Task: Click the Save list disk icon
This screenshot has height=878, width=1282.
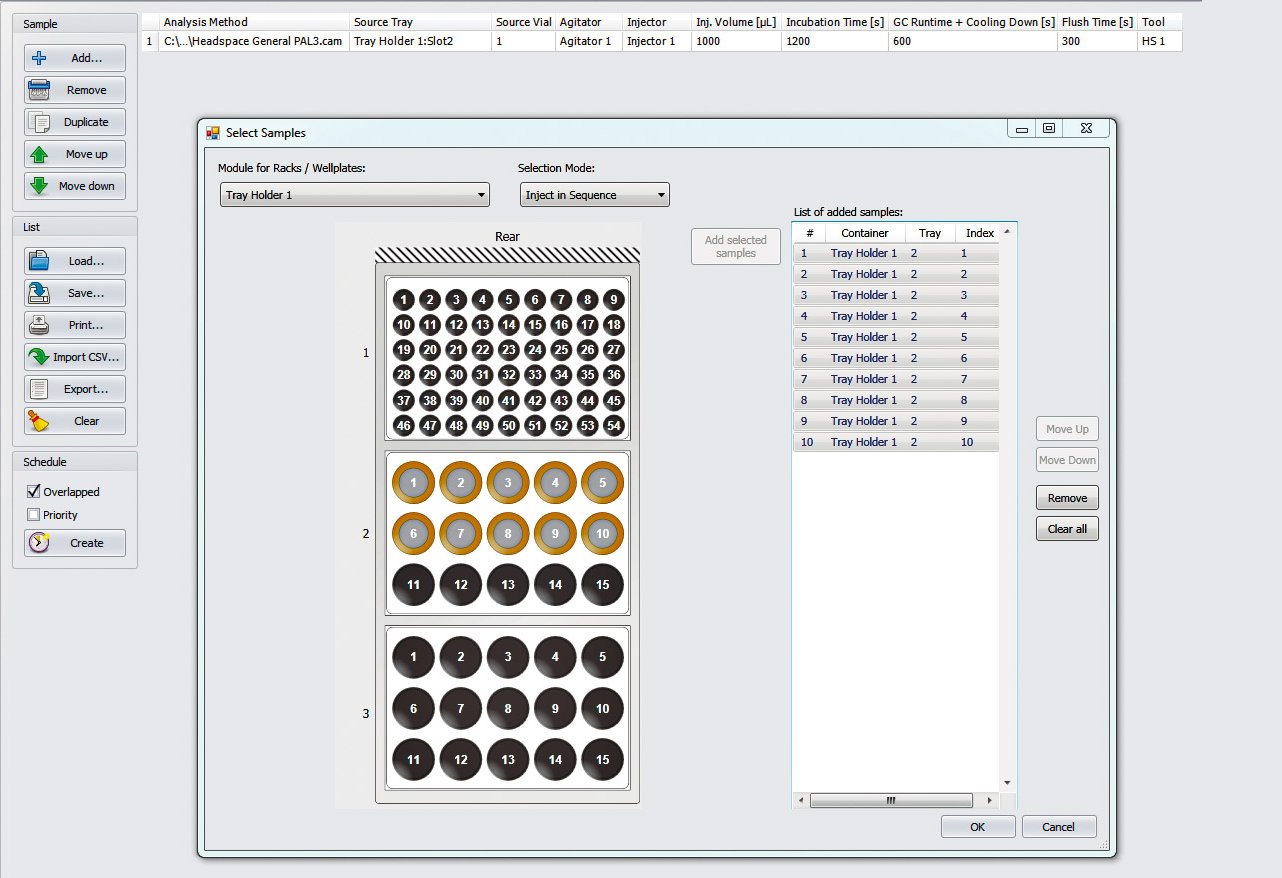Action: click(x=40, y=293)
